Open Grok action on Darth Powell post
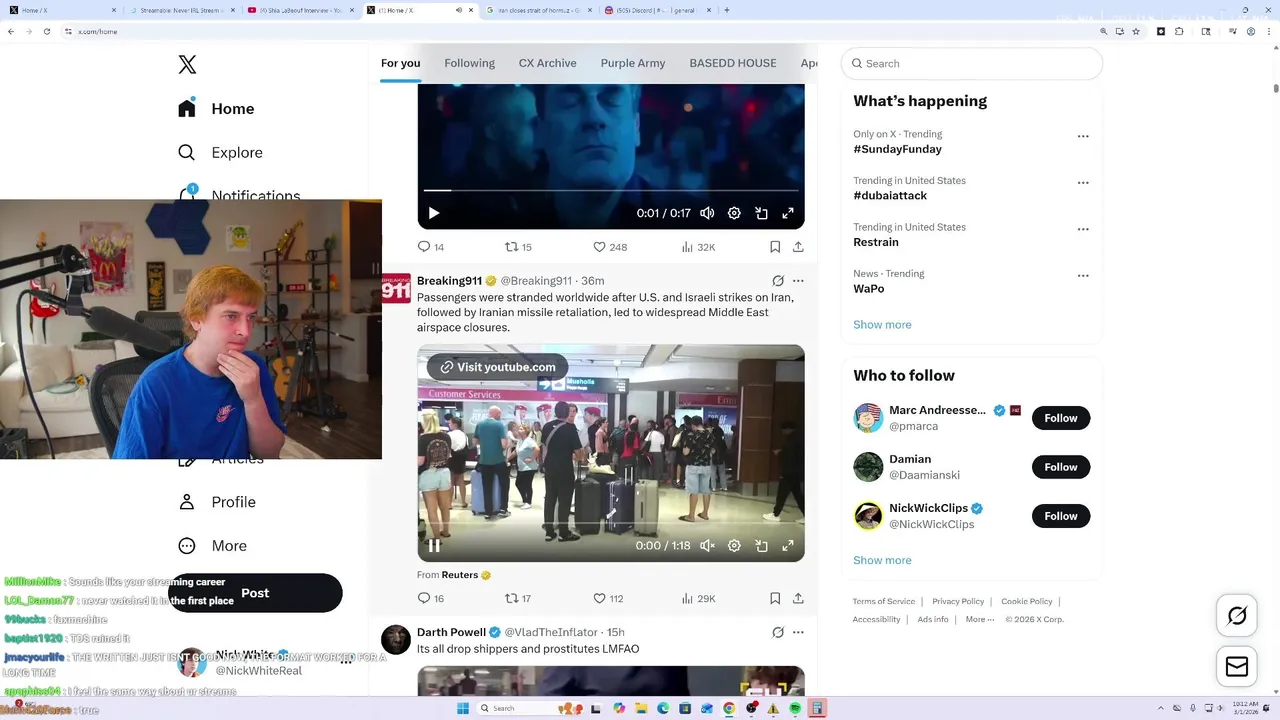The height and width of the screenshot is (720, 1280). click(x=778, y=633)
